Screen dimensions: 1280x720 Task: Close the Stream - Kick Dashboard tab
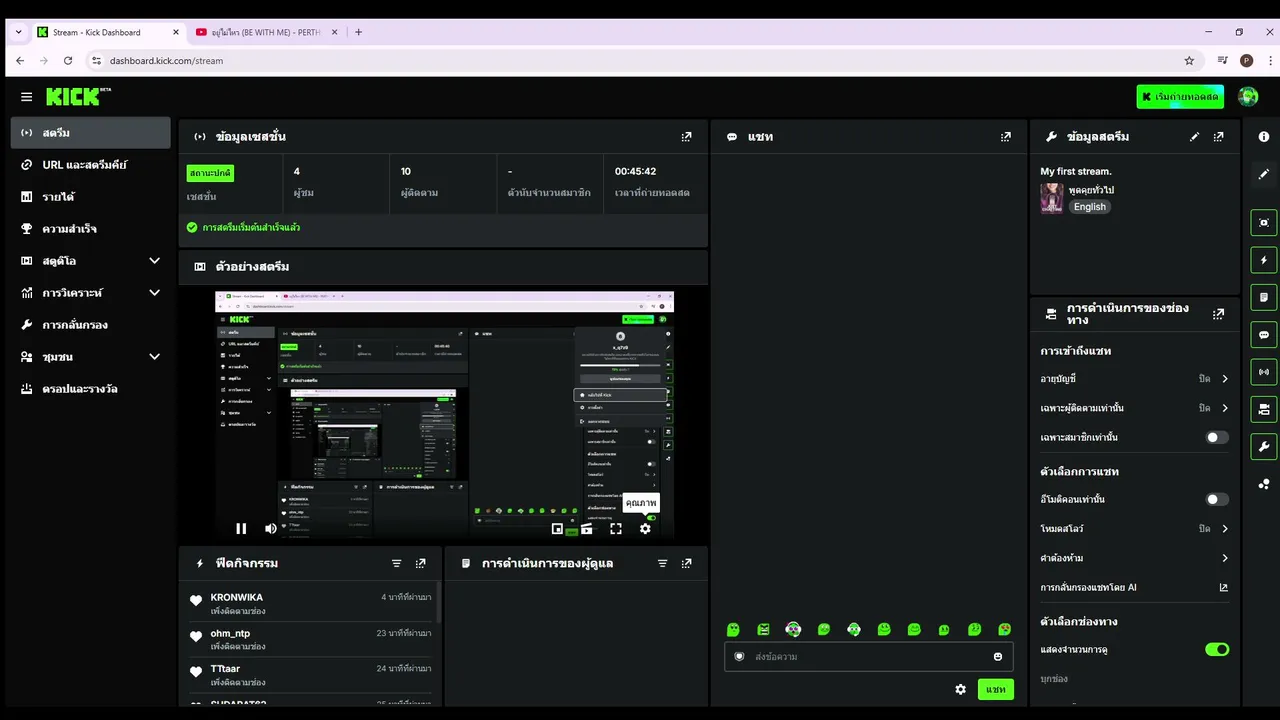(176, 32)
